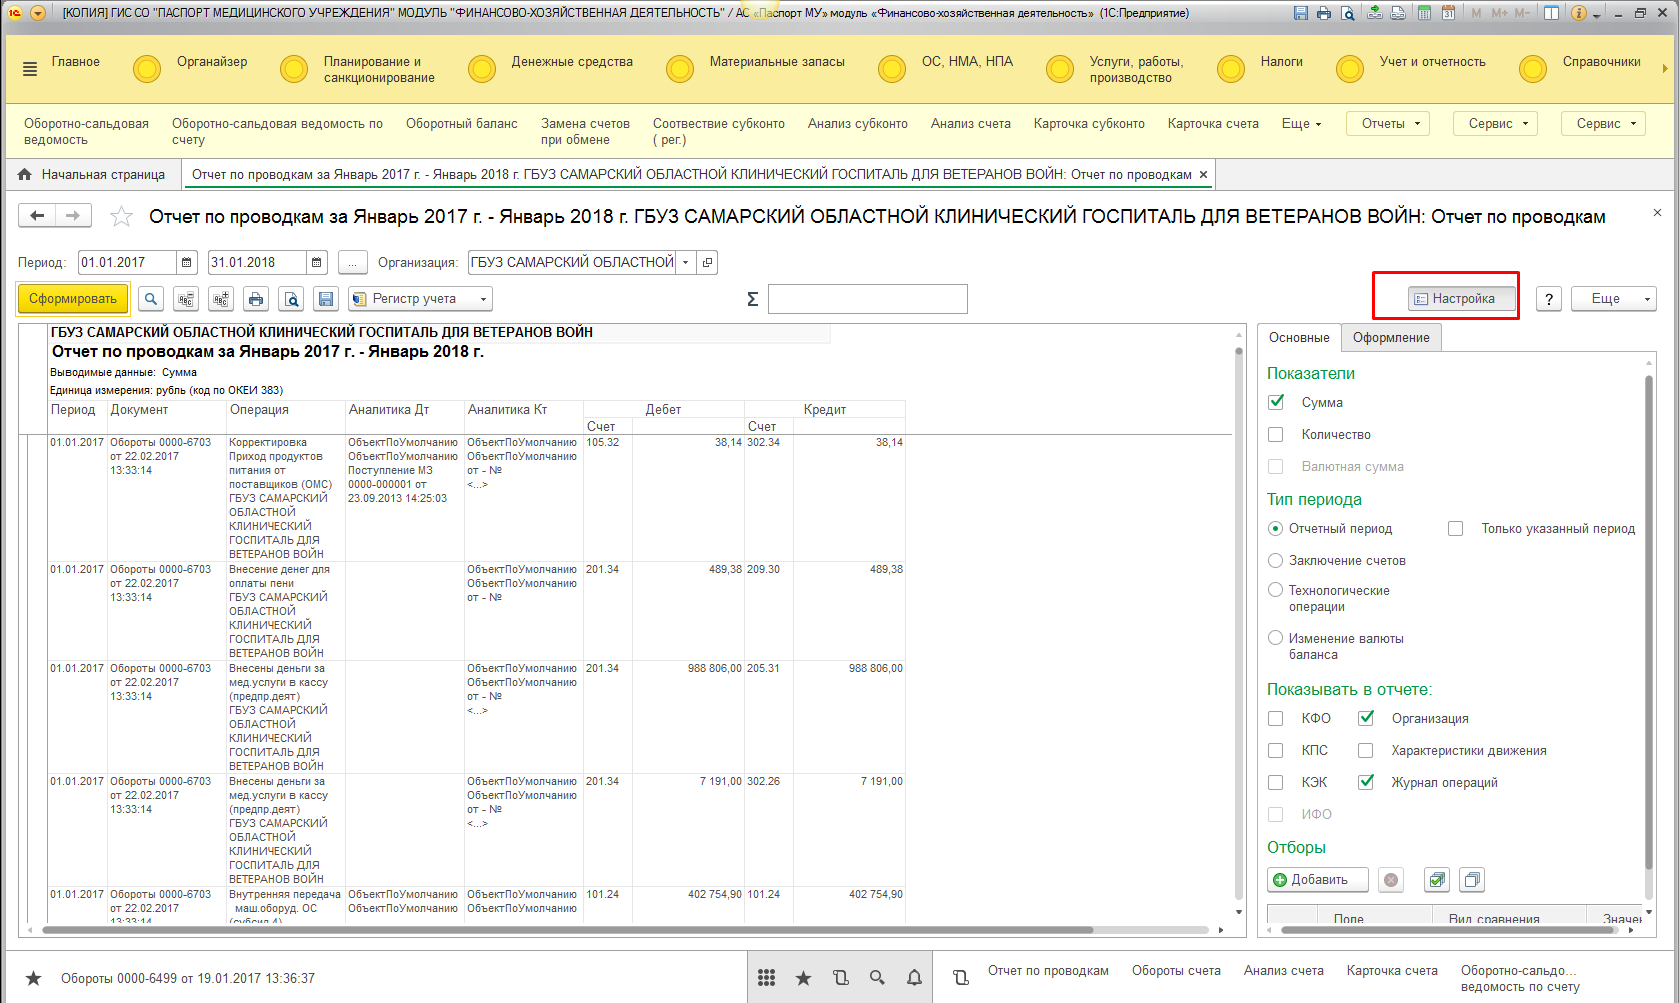
Task: Click the title bar print icon
Action: pos(1324,13)
